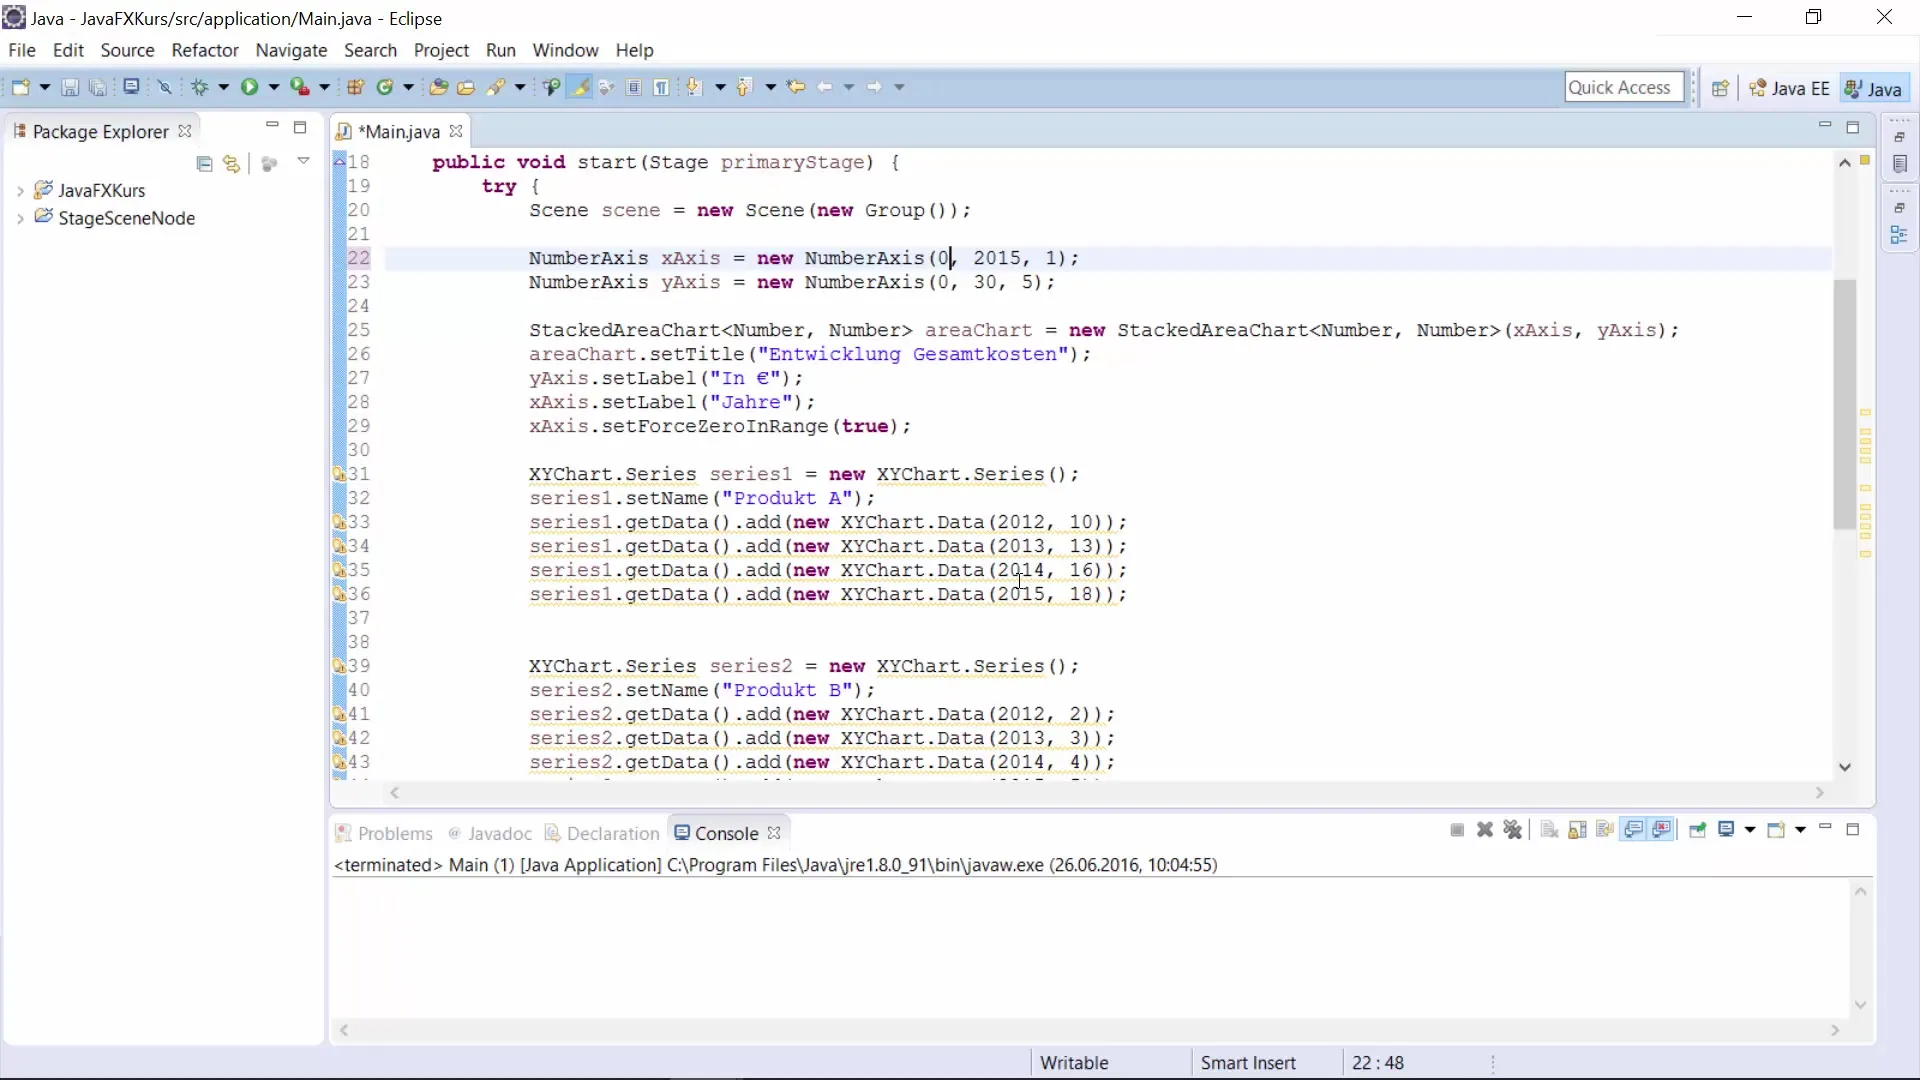Open the Refactor menu
Screen dimensions: 1920x1080
205,50
